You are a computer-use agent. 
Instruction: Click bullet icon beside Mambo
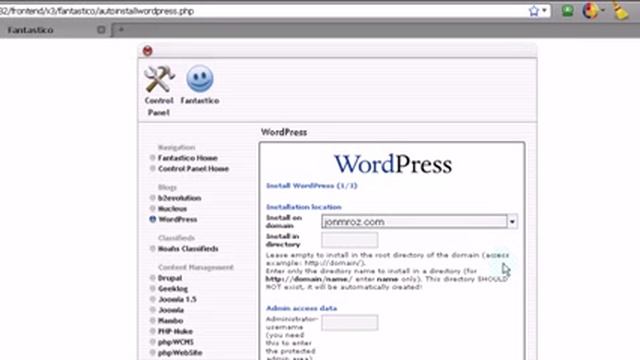tap(153, 320)
